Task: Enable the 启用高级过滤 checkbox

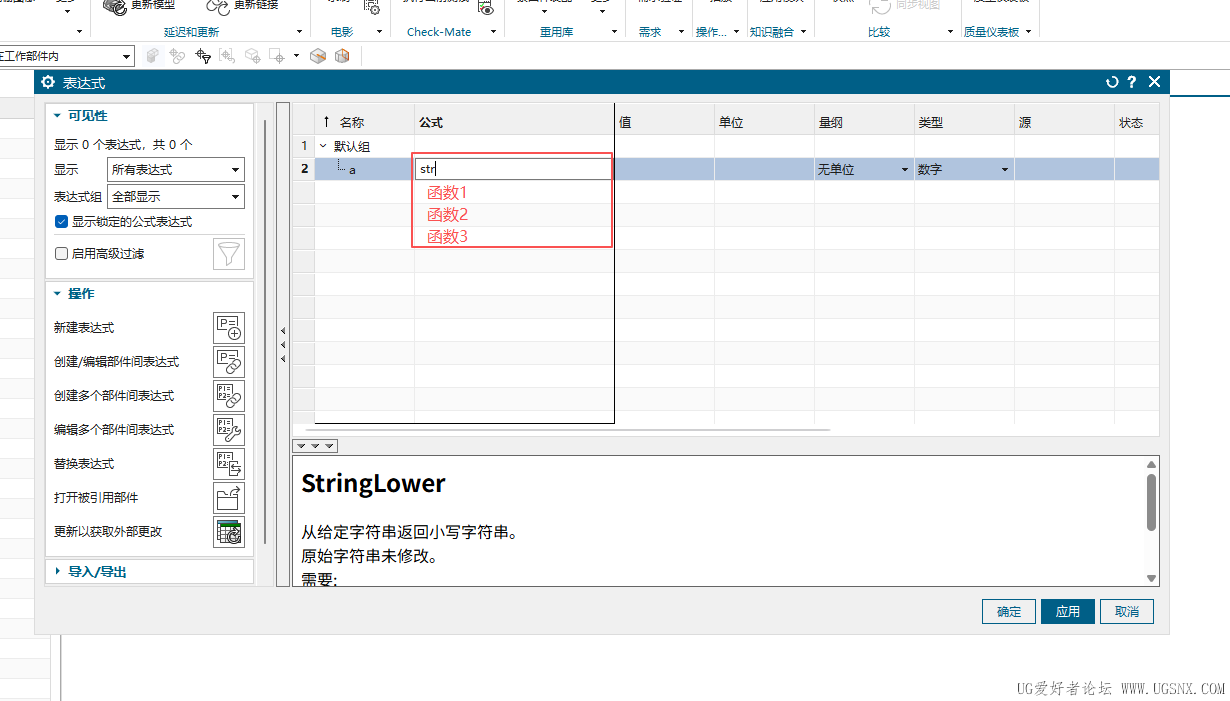Action: pos(62,254)
